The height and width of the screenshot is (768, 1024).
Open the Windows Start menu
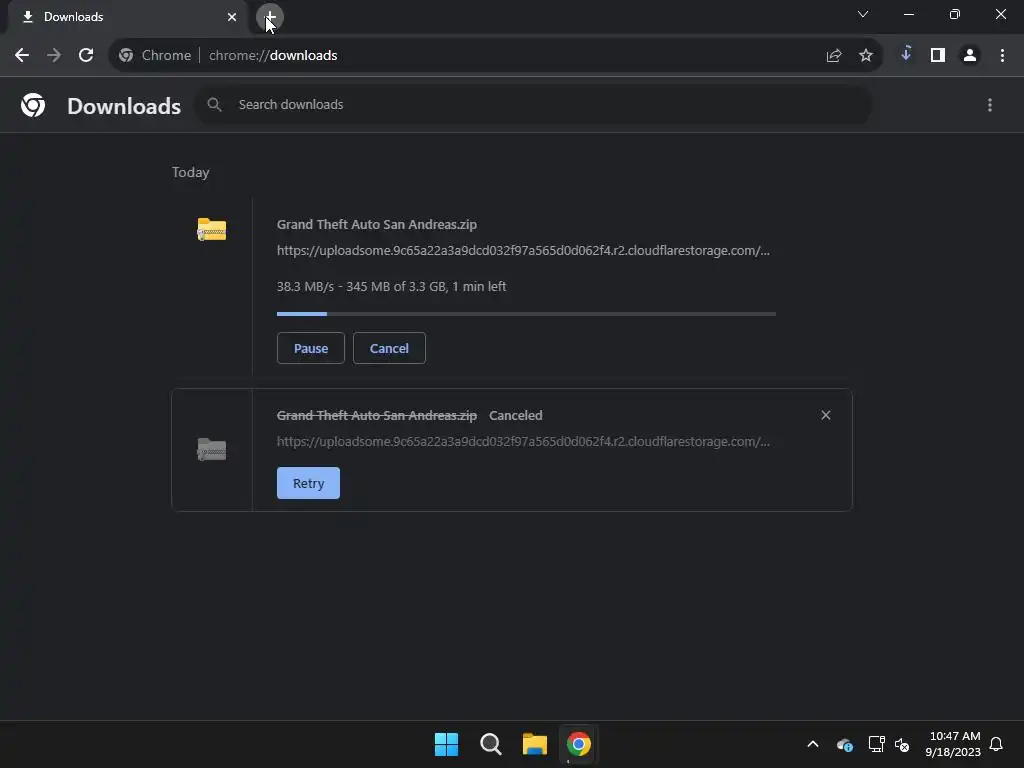click(447, 744)
